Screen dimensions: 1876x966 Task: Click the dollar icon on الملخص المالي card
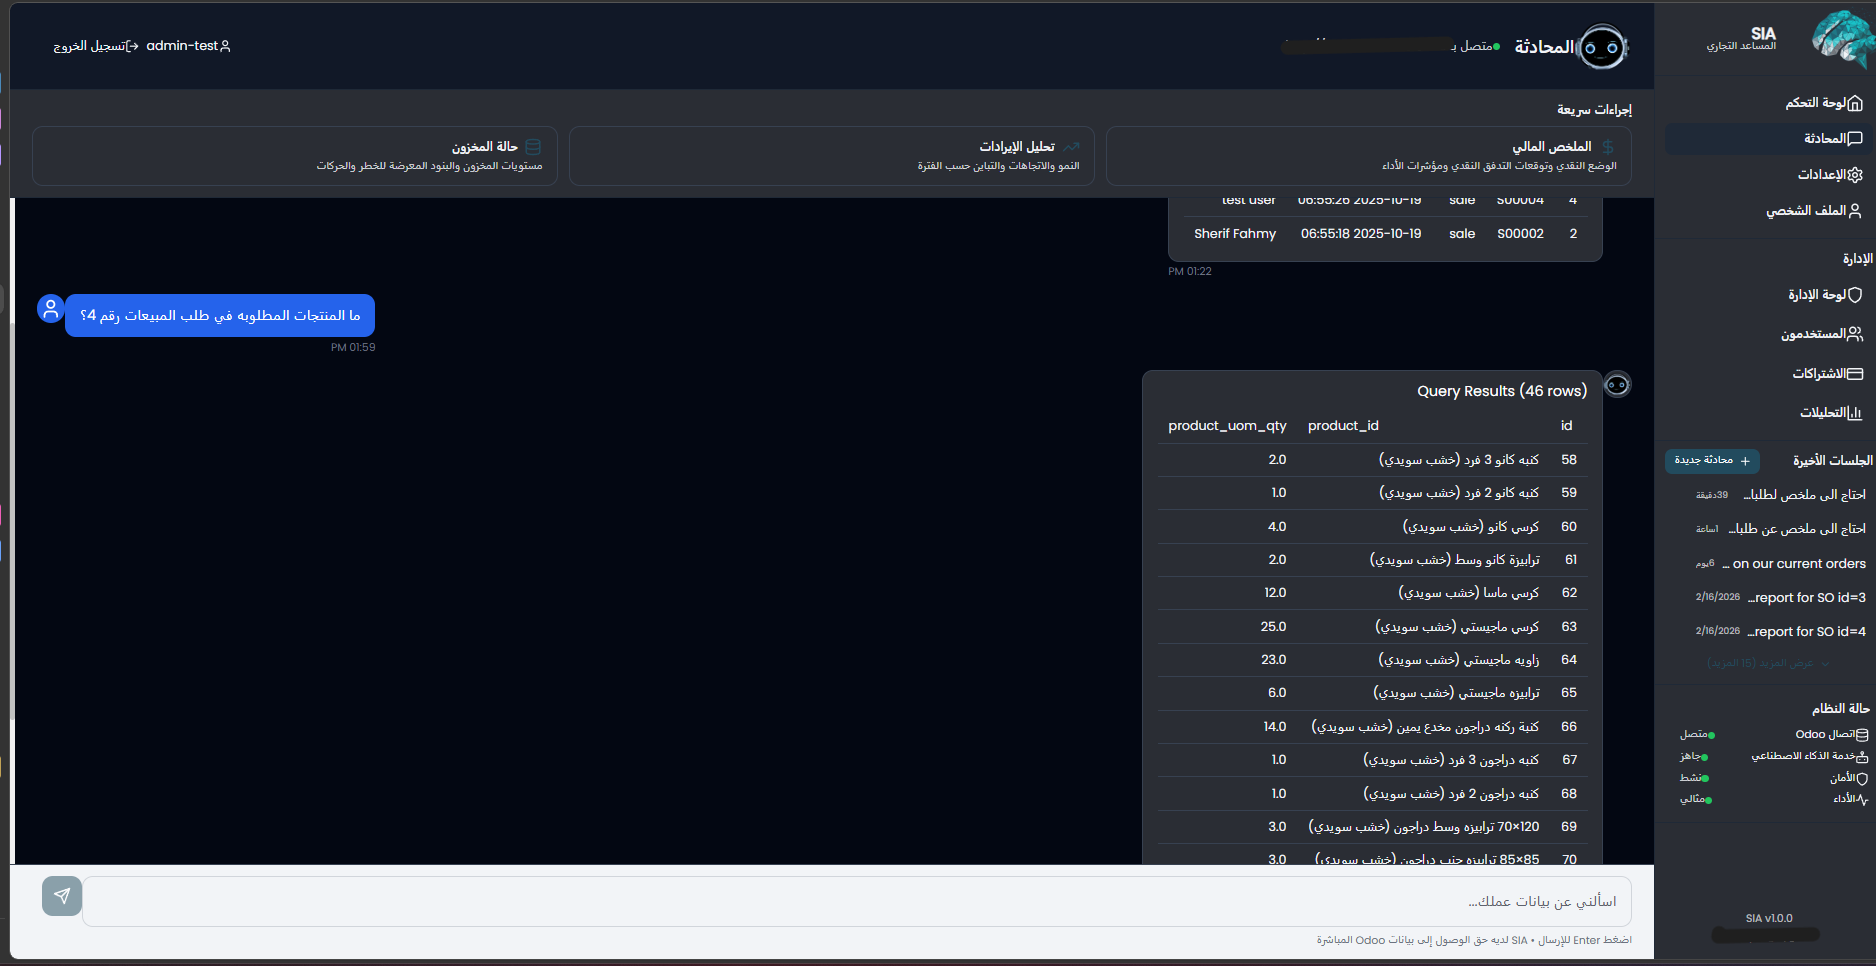click(1608, 146)
